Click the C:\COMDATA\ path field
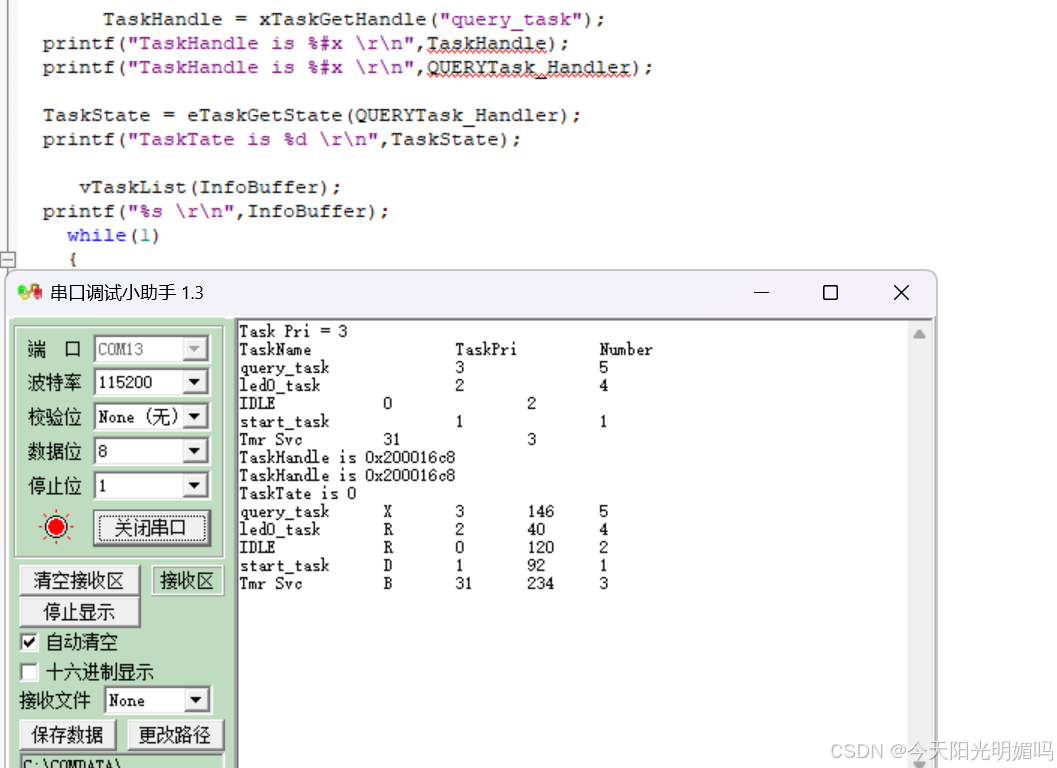Image resolution: width=1057 pixels, height=768 pixels. [x=121, y=762]
